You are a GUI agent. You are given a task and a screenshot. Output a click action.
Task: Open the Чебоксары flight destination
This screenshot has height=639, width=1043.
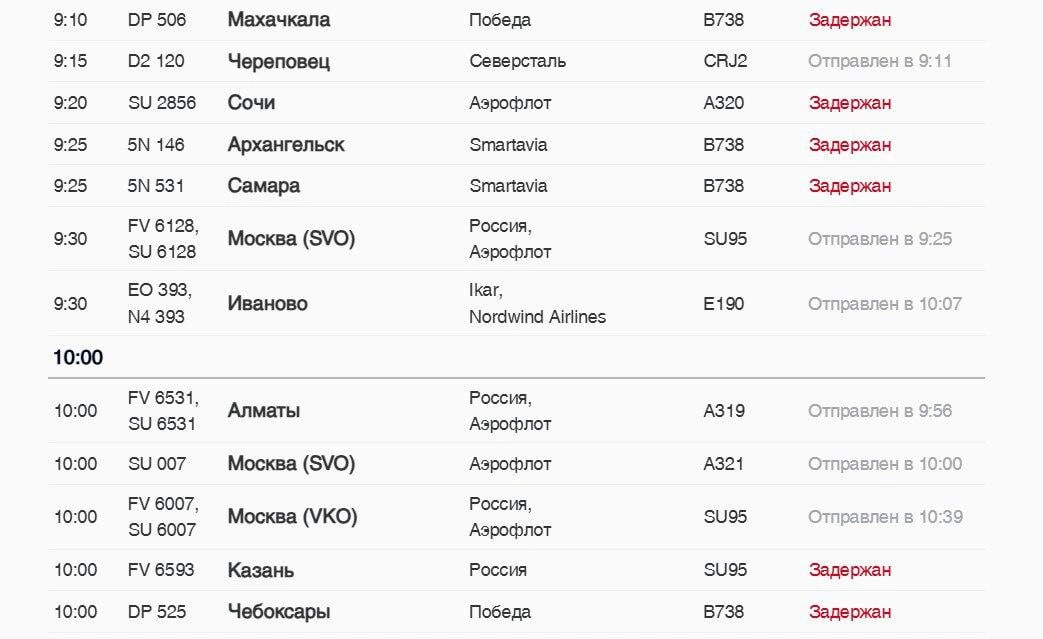pos(278,612)
